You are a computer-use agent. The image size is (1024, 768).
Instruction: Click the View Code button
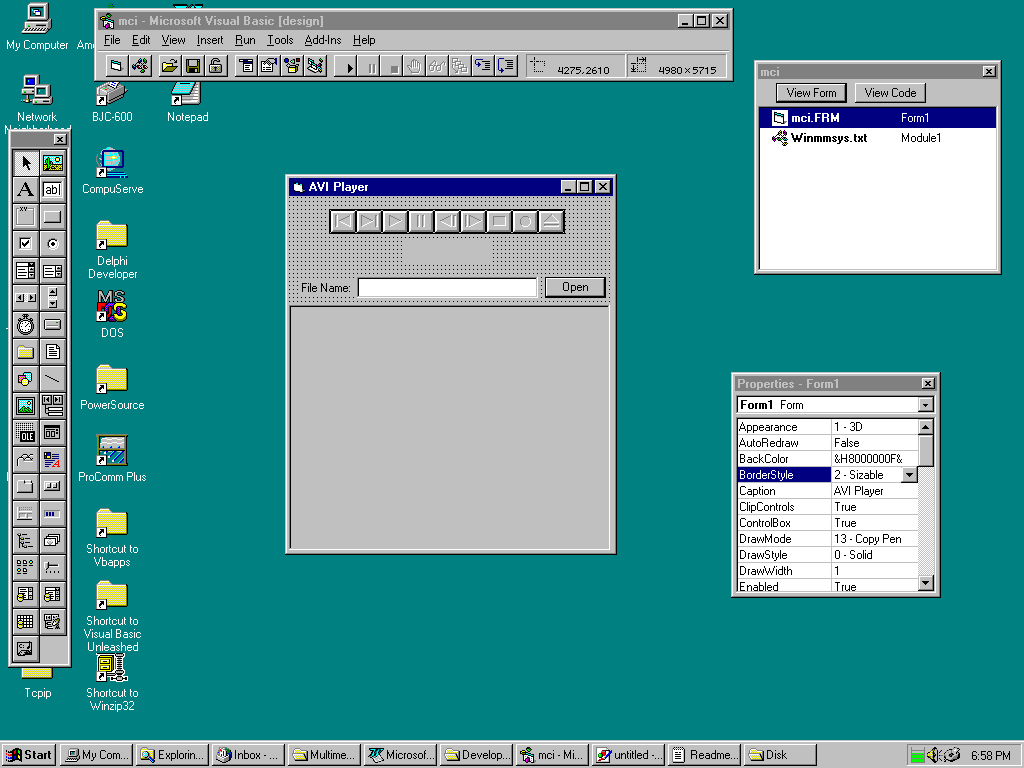(890, 93)
